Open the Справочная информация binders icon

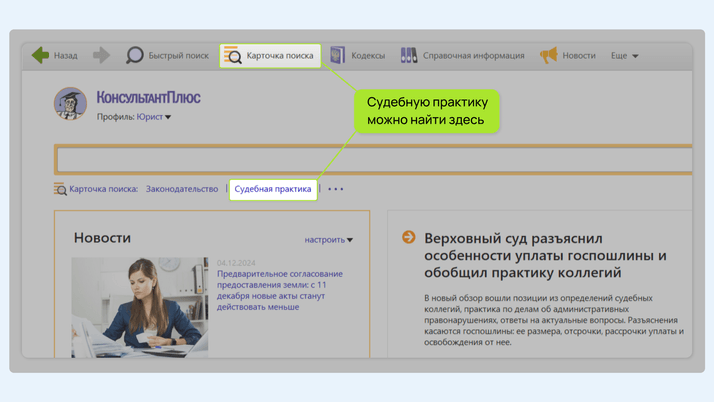409,55
